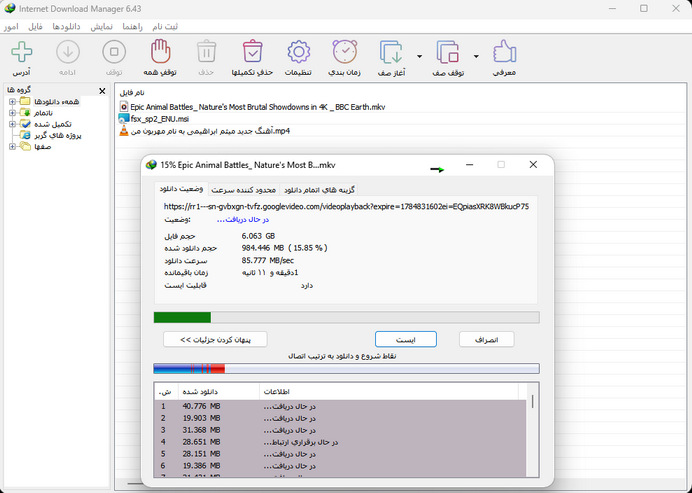692x493 pixels.
Task: Select connection row 6 with 19.386 MB
Action: [x=340, y=466]
